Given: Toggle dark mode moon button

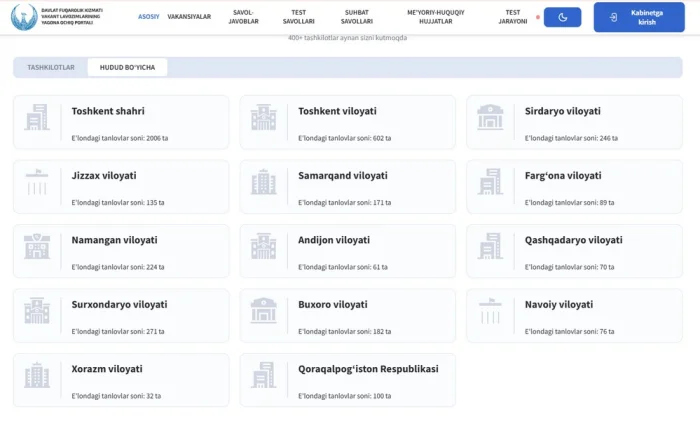Looking at the screenshot, I should click(562, 17).
